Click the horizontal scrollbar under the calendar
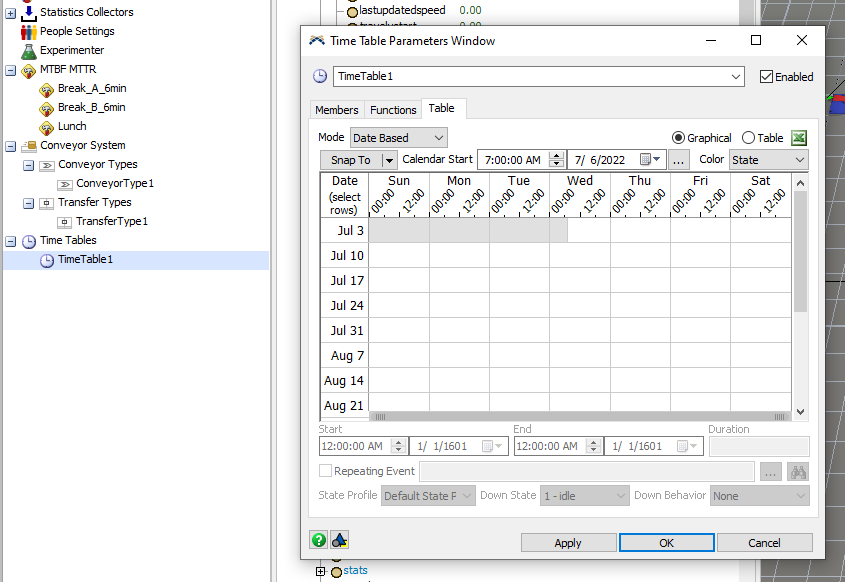Screen dimensions: 845x582 pos(580,416)
